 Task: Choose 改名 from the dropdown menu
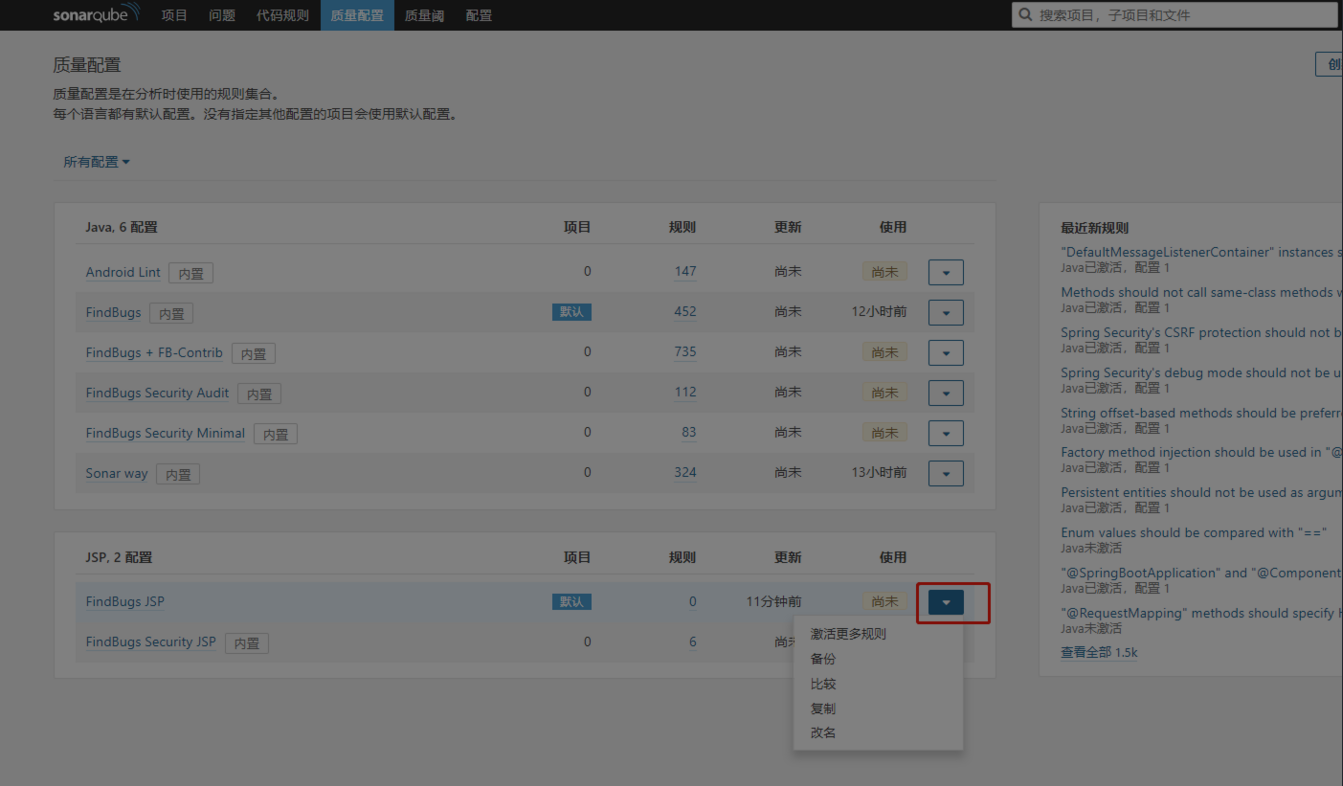823,732
